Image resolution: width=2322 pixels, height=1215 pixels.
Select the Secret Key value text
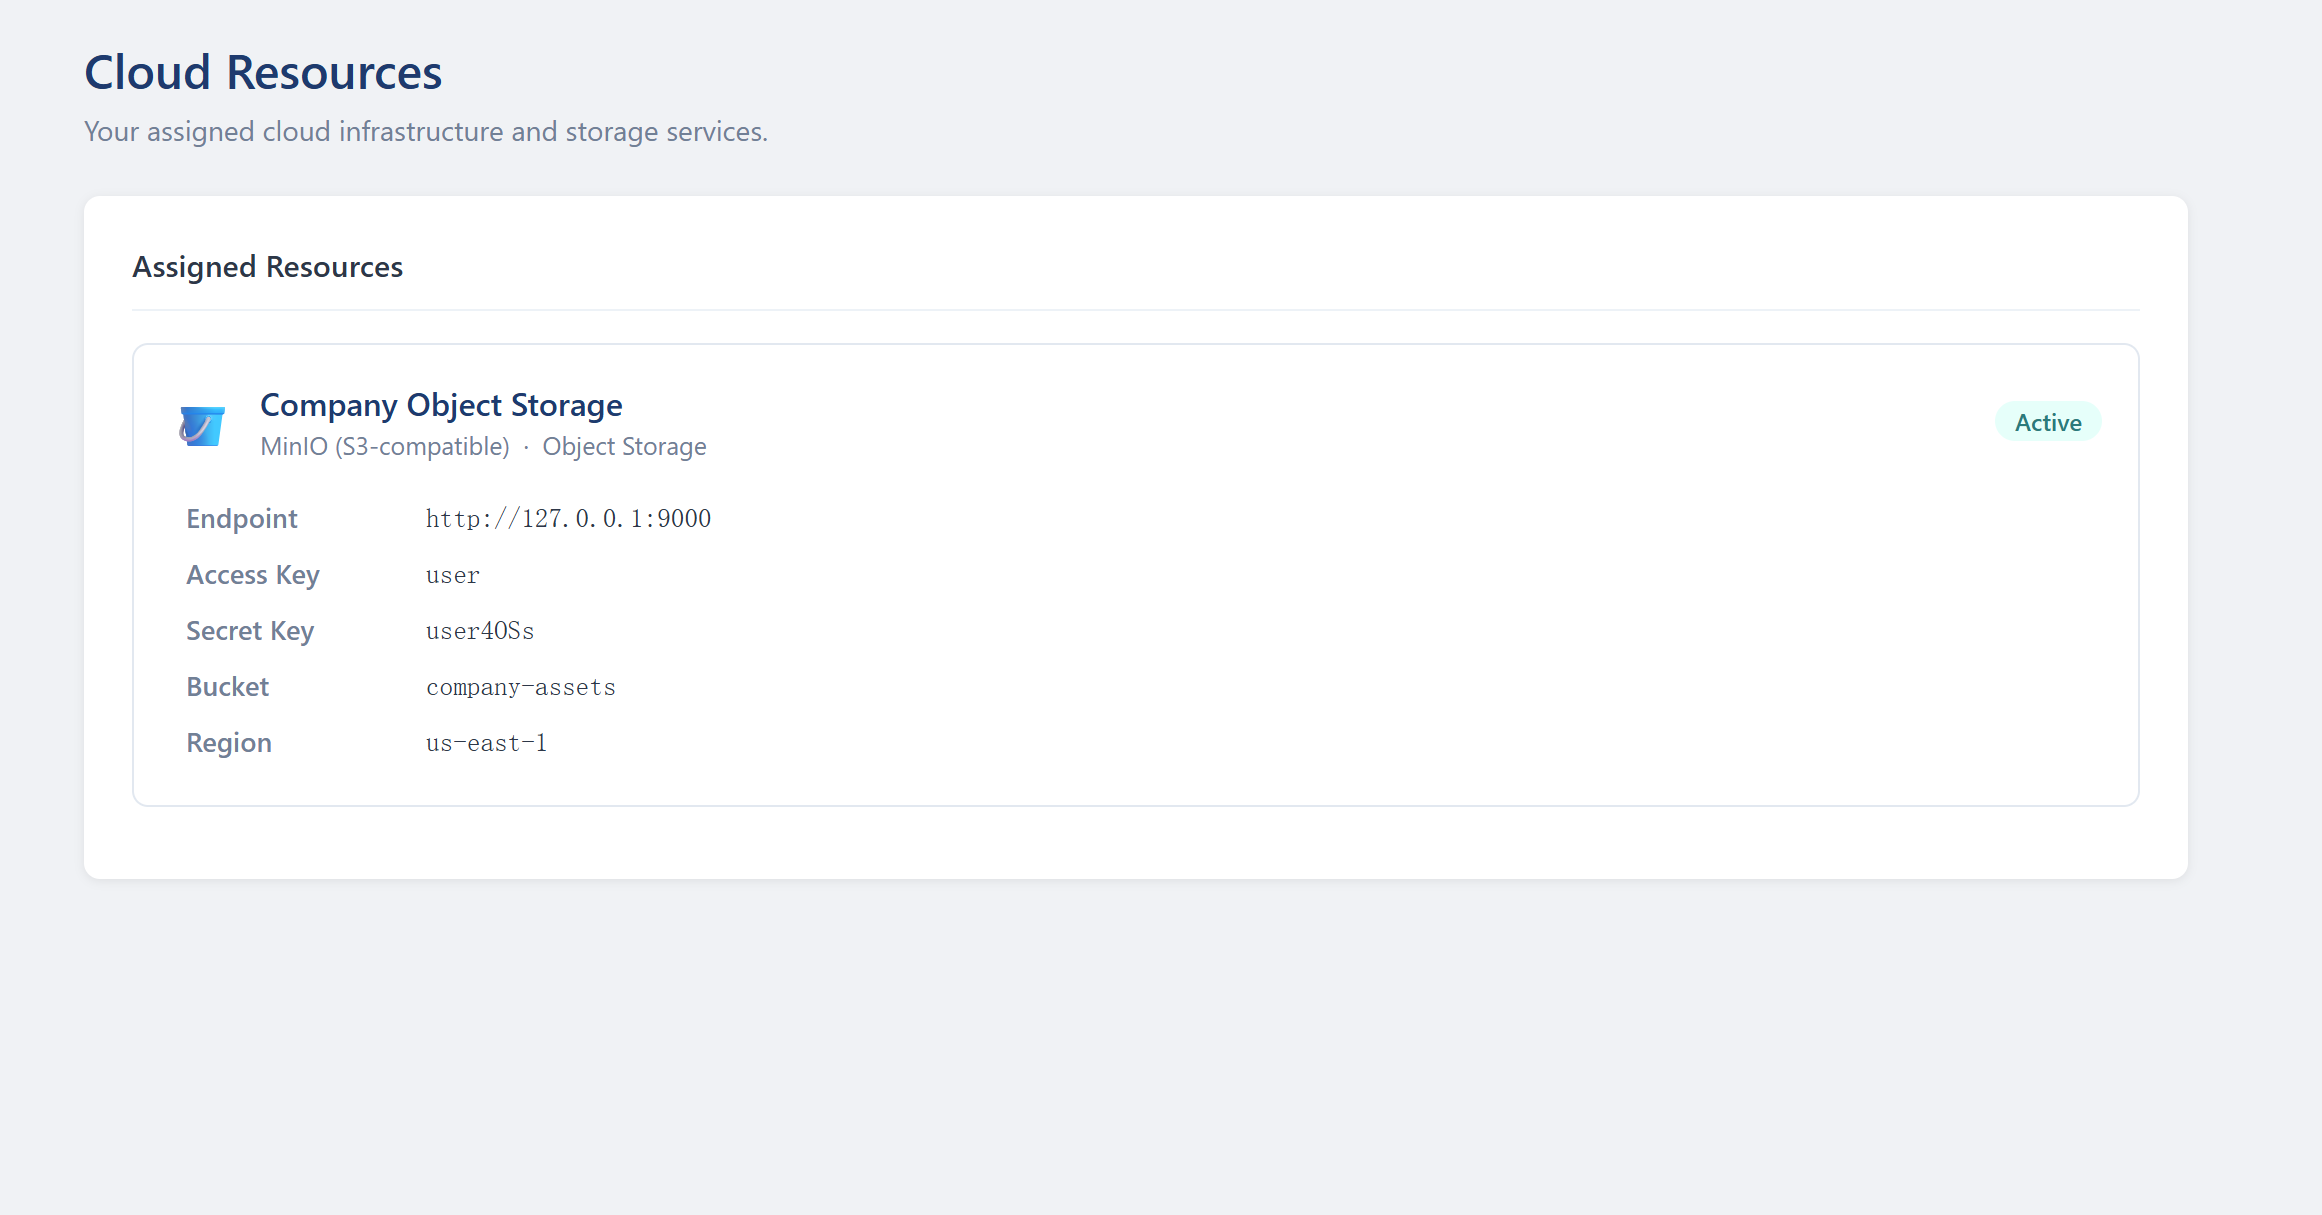(480, 631)
